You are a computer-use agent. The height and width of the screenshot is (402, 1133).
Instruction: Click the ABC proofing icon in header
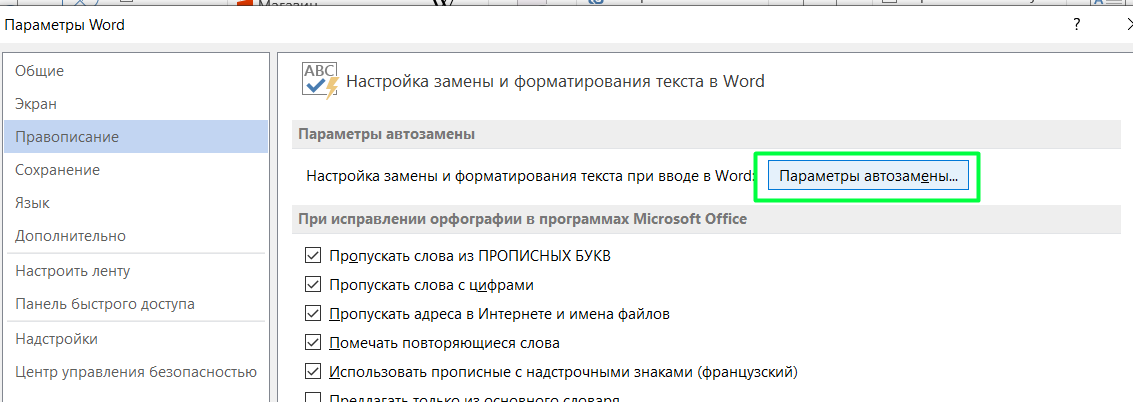[319, 80]
